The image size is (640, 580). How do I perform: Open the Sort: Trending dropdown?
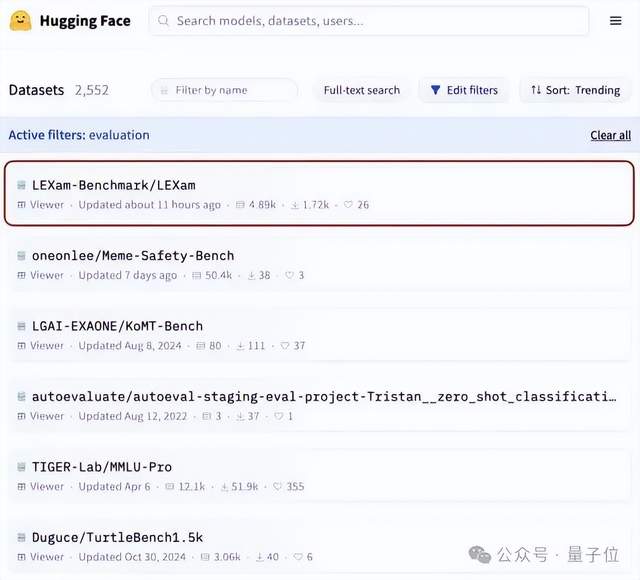575,90
